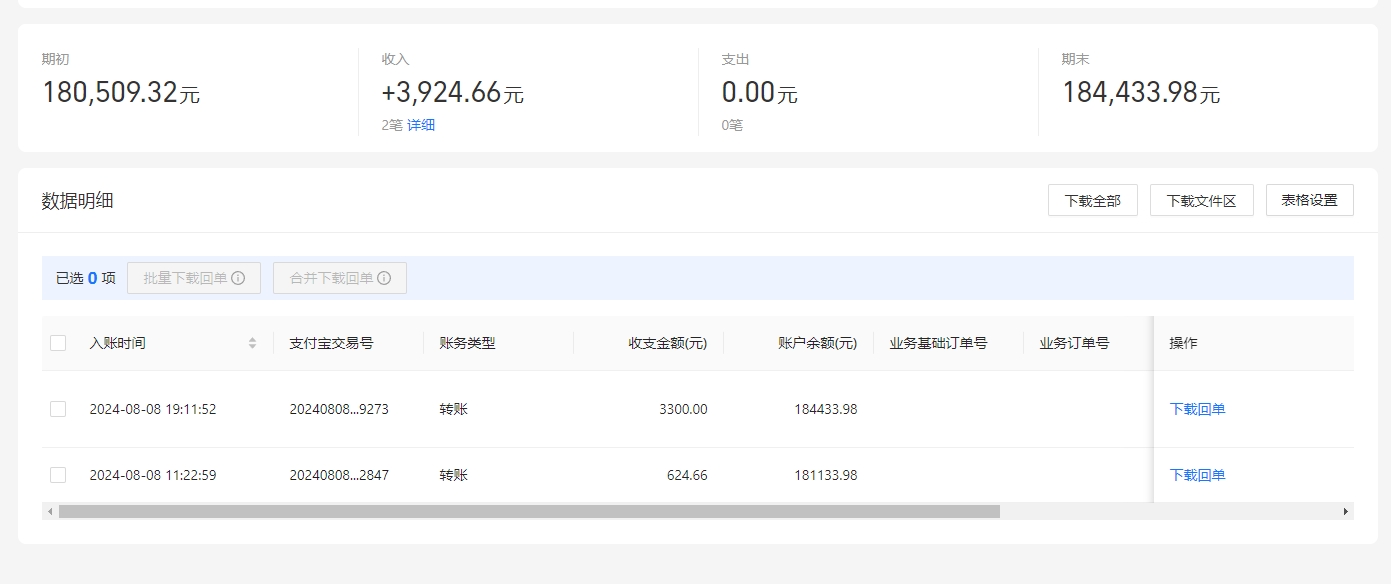This screenshot has width=1391, height=584.
Task: Click the 账务类型 column header
Action: pos(467,343)
